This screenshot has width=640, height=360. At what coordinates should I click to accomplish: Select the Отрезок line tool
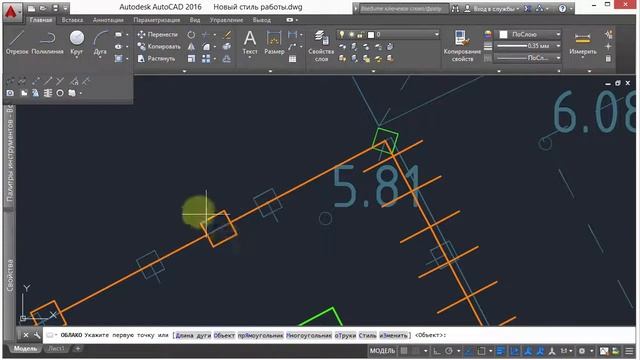tap(17, 42)
